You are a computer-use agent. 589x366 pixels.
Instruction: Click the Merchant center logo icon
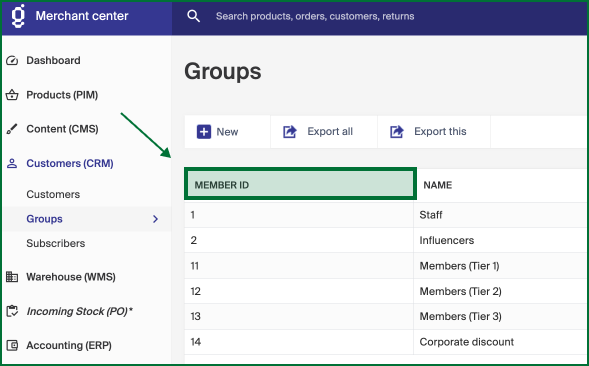click(18, 16)
